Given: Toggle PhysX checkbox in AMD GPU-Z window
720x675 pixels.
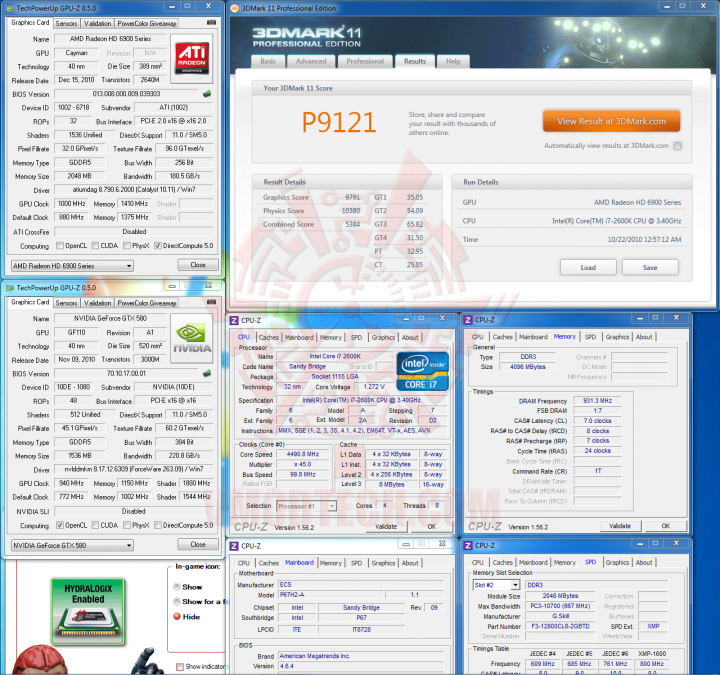Looking at the screenshot, I should [x=127, y=246].
